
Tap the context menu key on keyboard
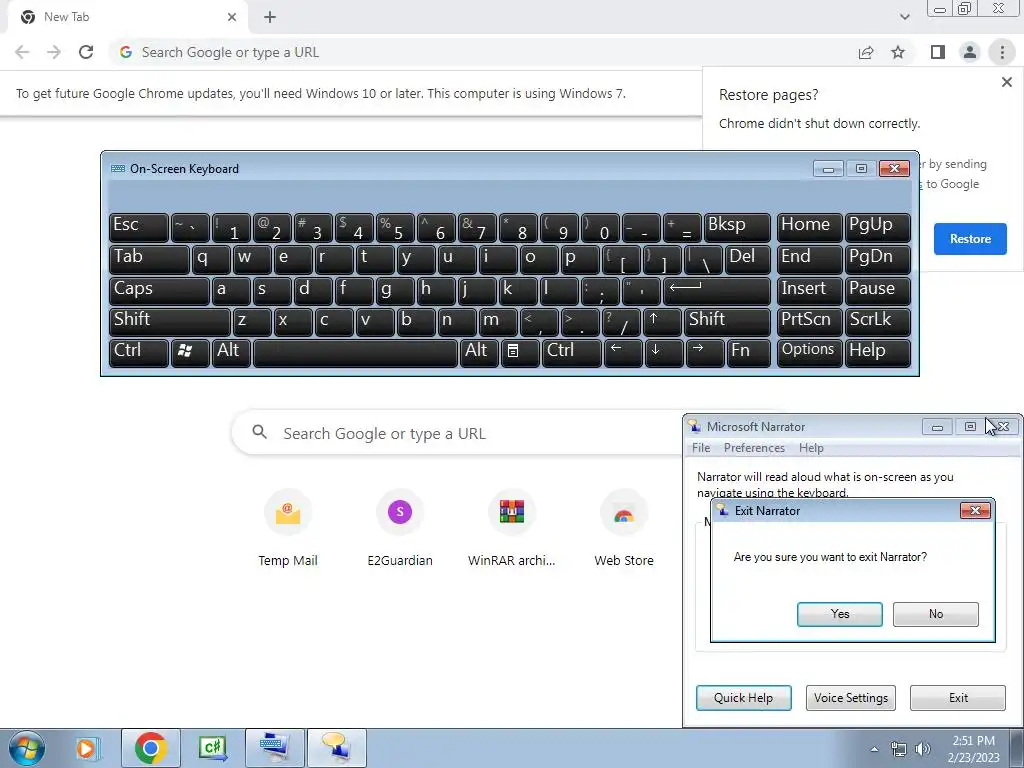520,353
